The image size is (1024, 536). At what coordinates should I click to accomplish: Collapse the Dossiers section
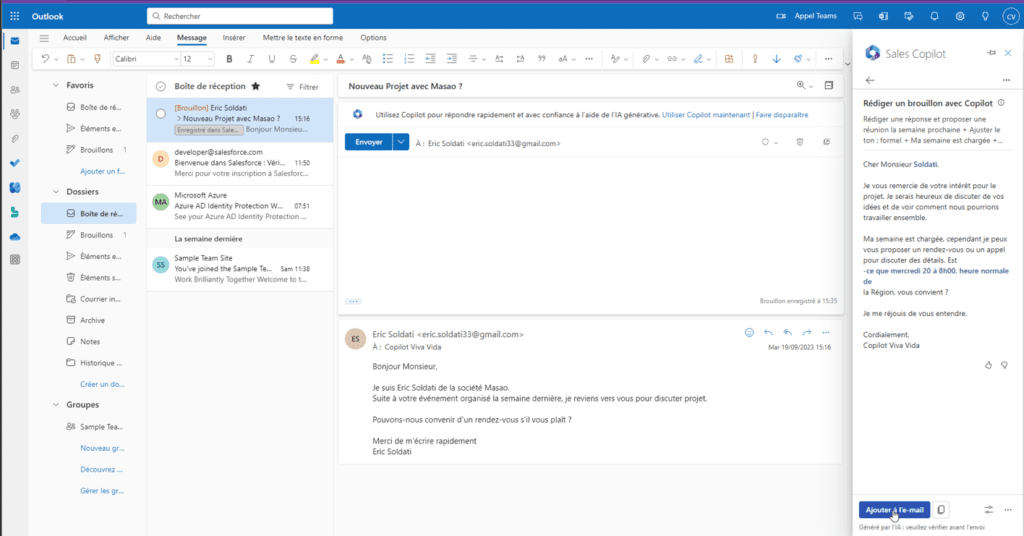click(x=56, y=191)
